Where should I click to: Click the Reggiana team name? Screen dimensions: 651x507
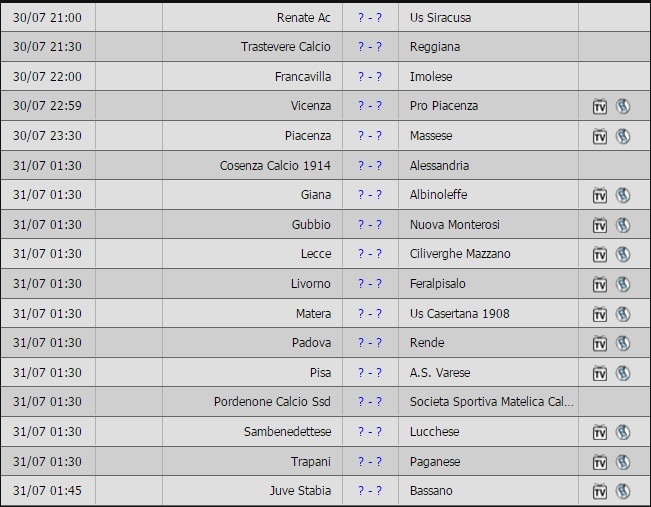coord(435,47)
